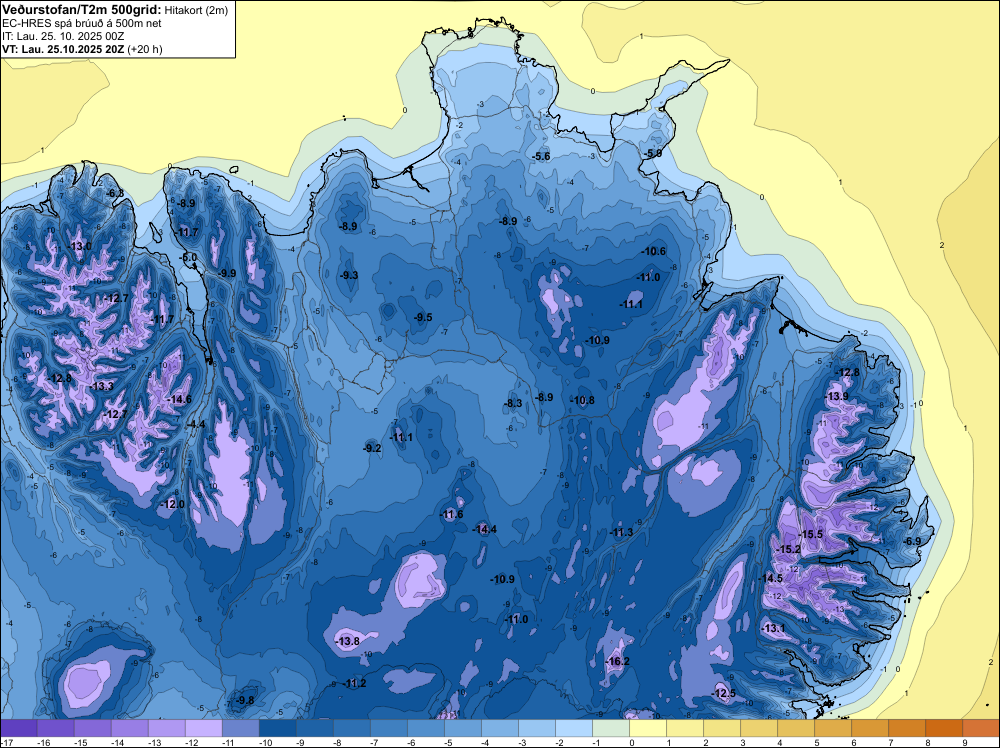Screen dimensions: 1000x748
Task: Select the -13.3 temperature label
Action: 101,386
